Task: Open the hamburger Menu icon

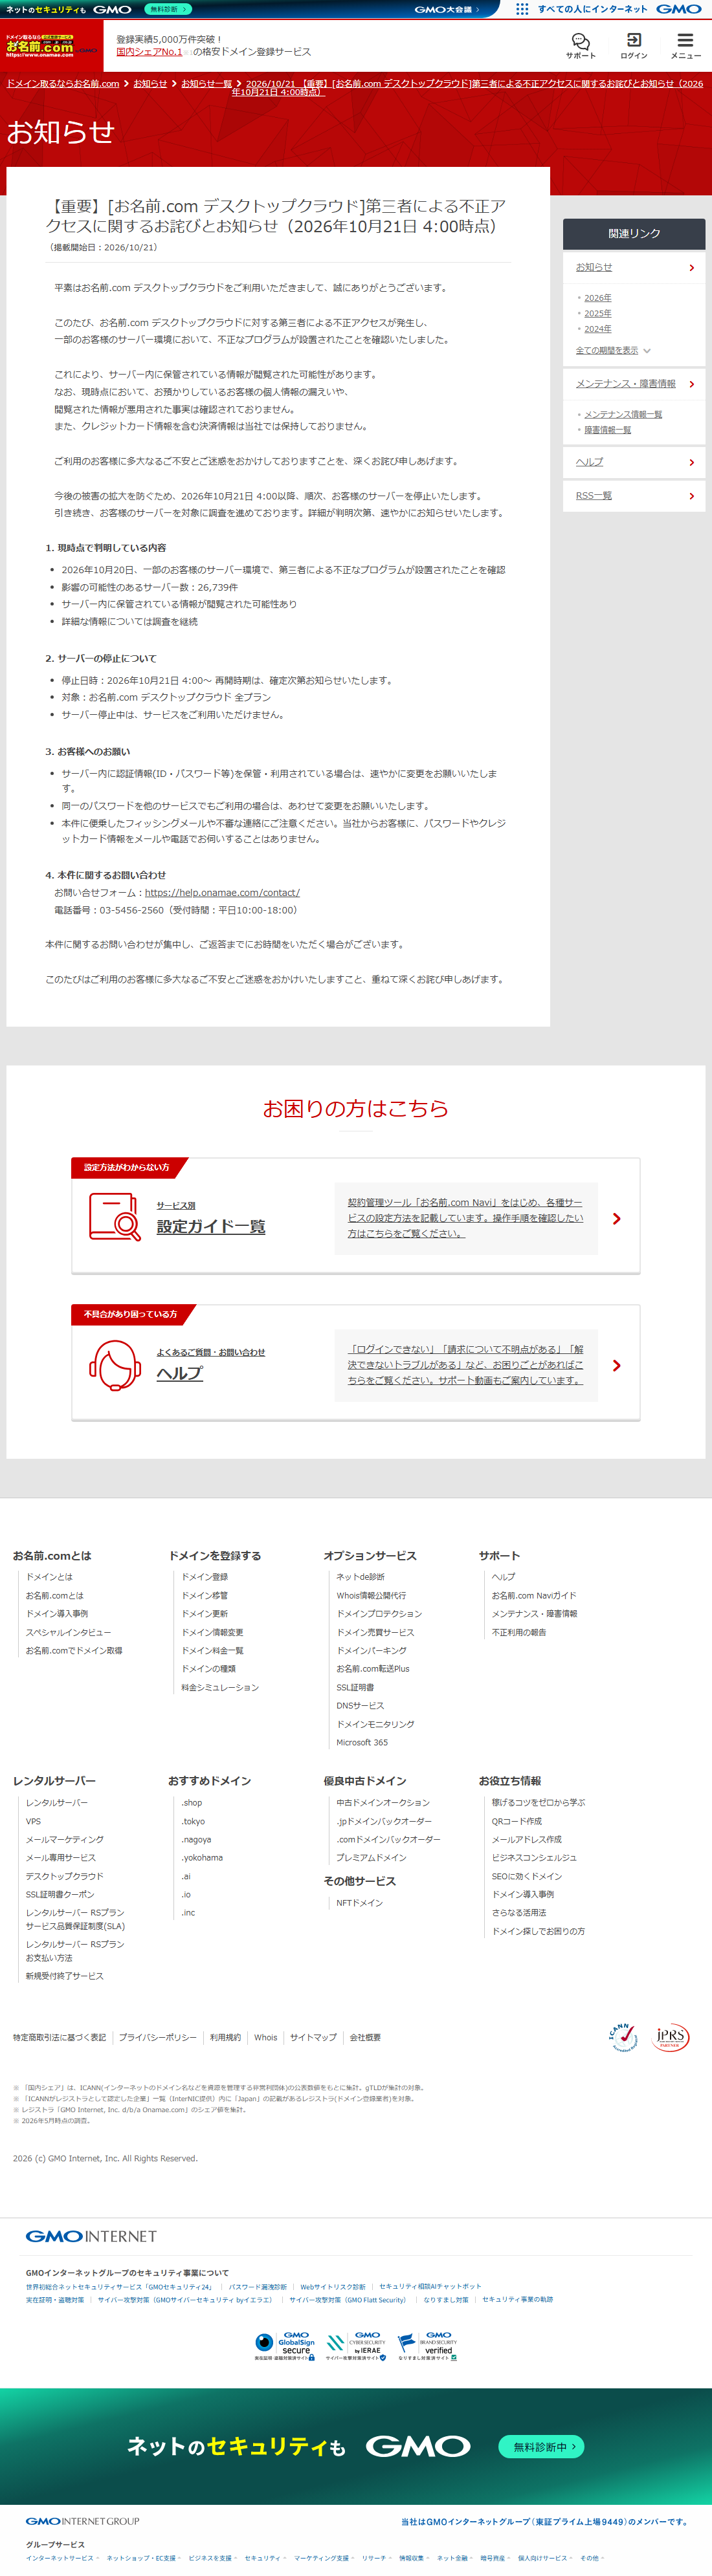Action: (685, 45)
